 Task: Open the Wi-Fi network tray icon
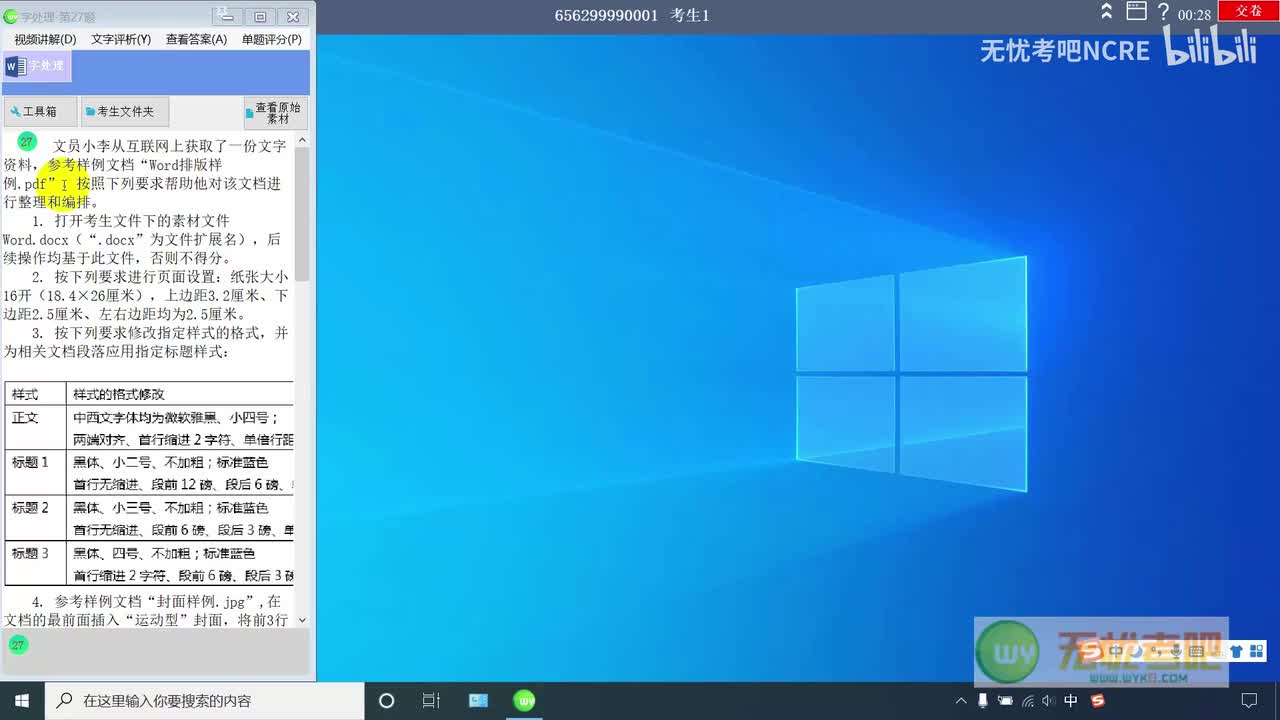click(x=1027, y=701)
